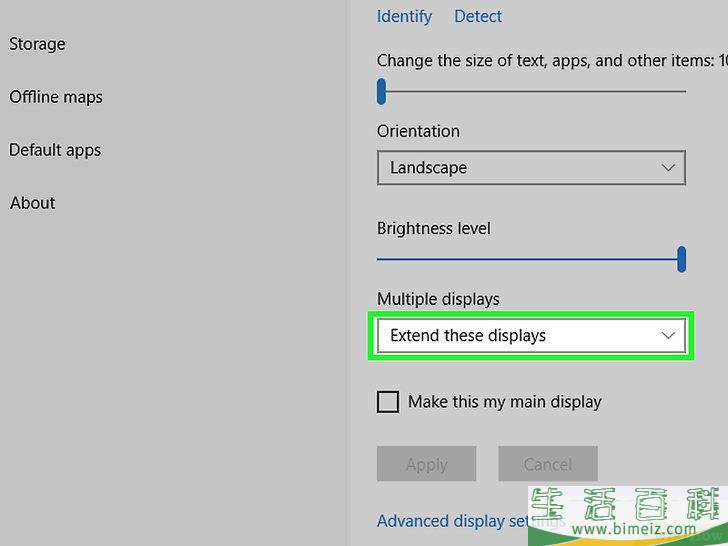The image size is (728, 546).
Task: Click the text size slider handle
Action: [x=381, y=92]
